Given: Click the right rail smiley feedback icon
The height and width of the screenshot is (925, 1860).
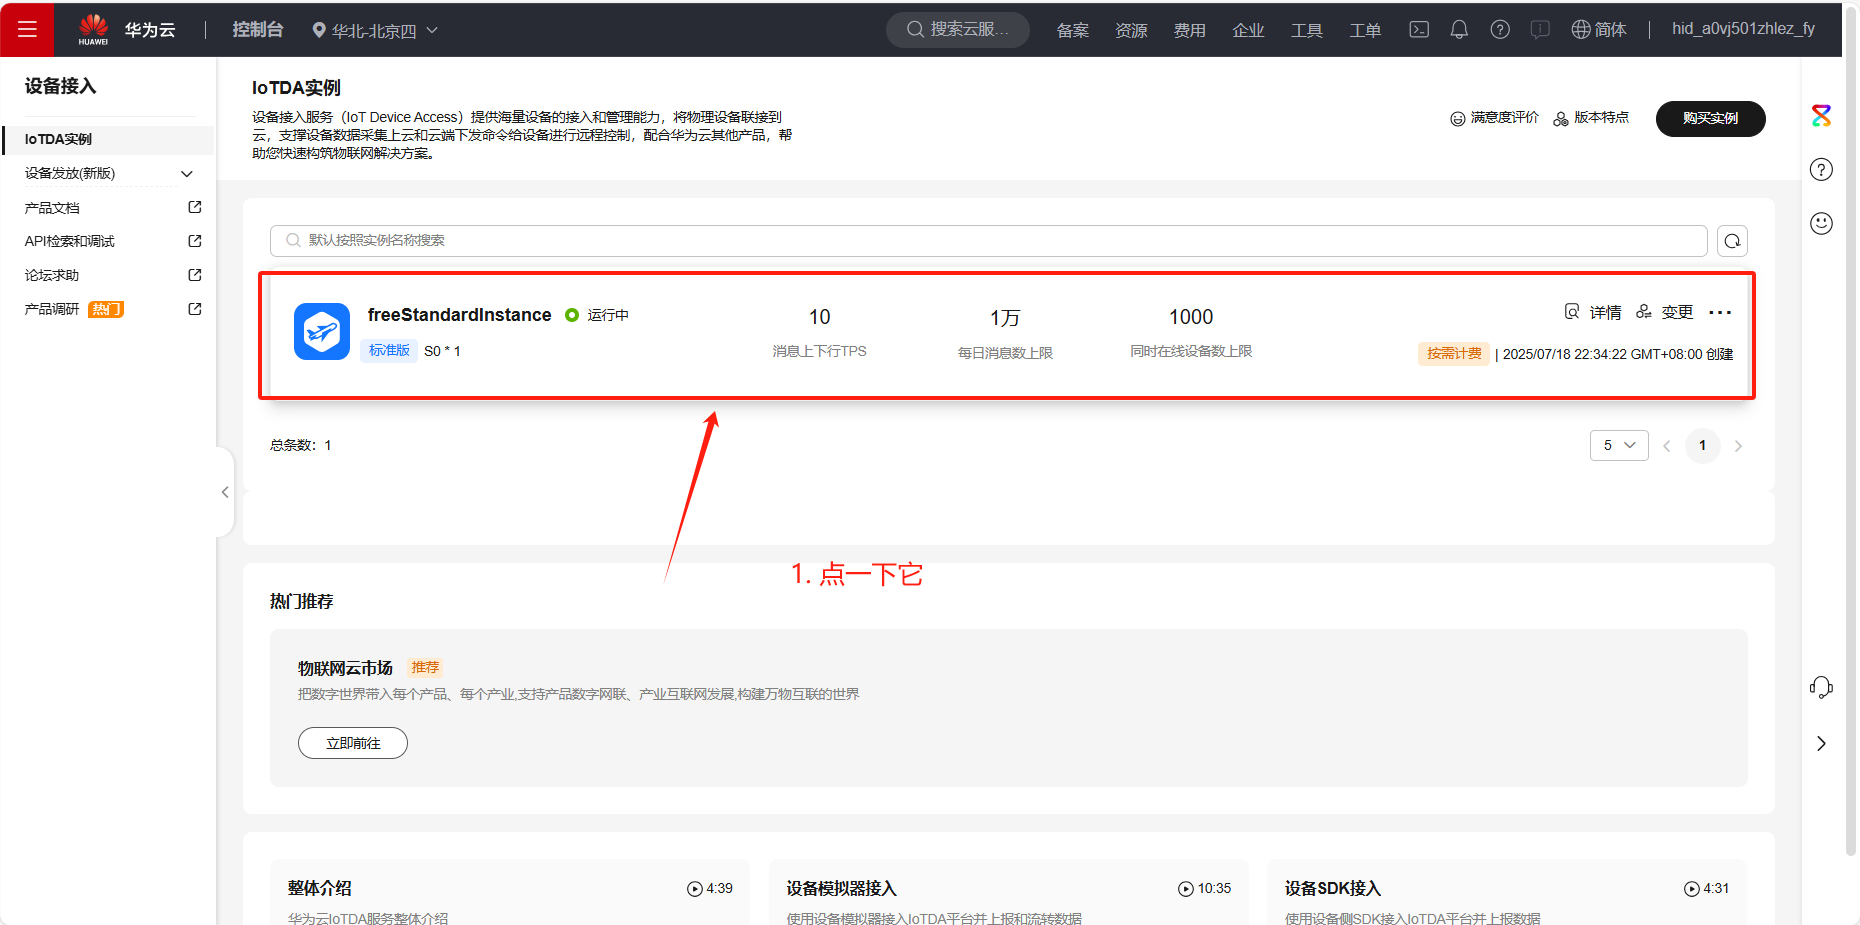Looking at the screenshot, I should click(1821, 223).
